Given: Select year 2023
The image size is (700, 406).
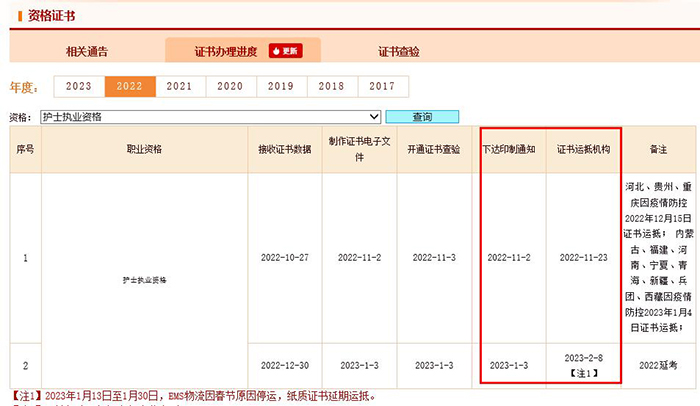Looking at the screenshot, I should point(79,86).
